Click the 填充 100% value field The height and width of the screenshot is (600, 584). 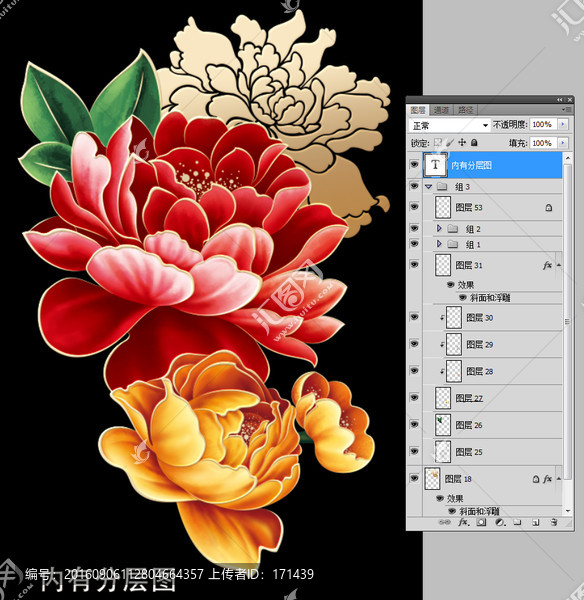pyautogui.click(x=543, y=143)
